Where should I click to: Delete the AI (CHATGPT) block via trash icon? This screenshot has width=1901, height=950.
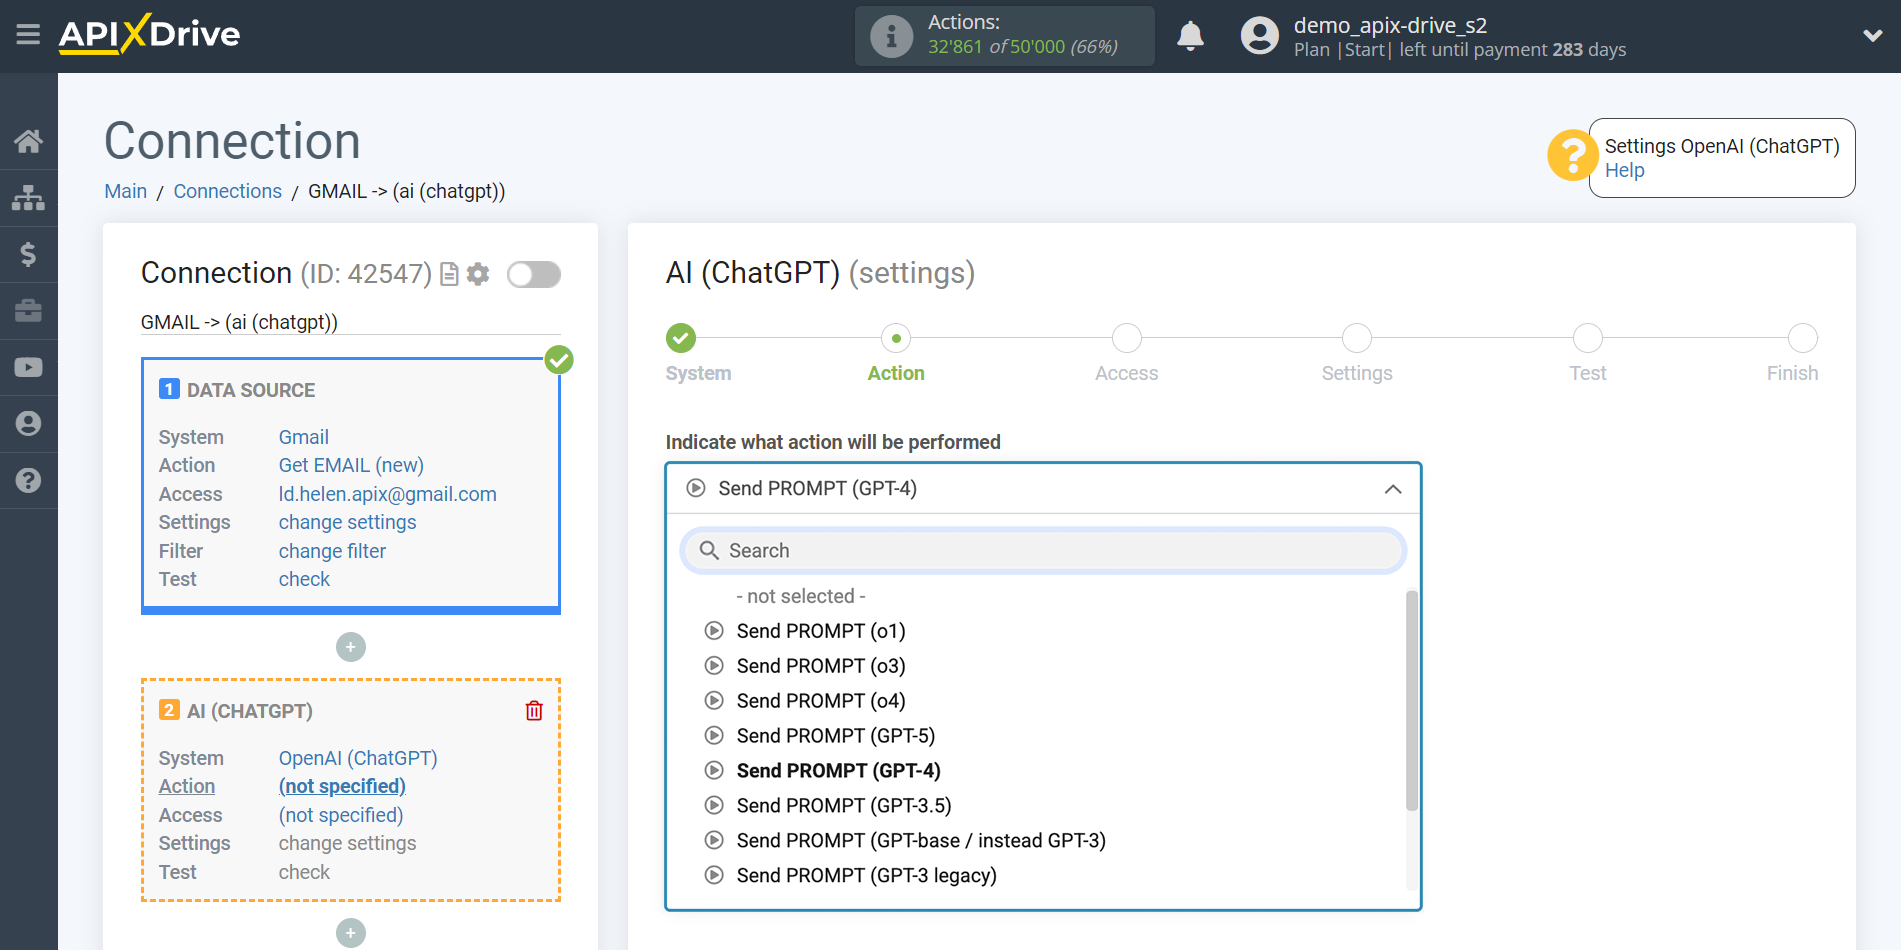click(534, 710)
